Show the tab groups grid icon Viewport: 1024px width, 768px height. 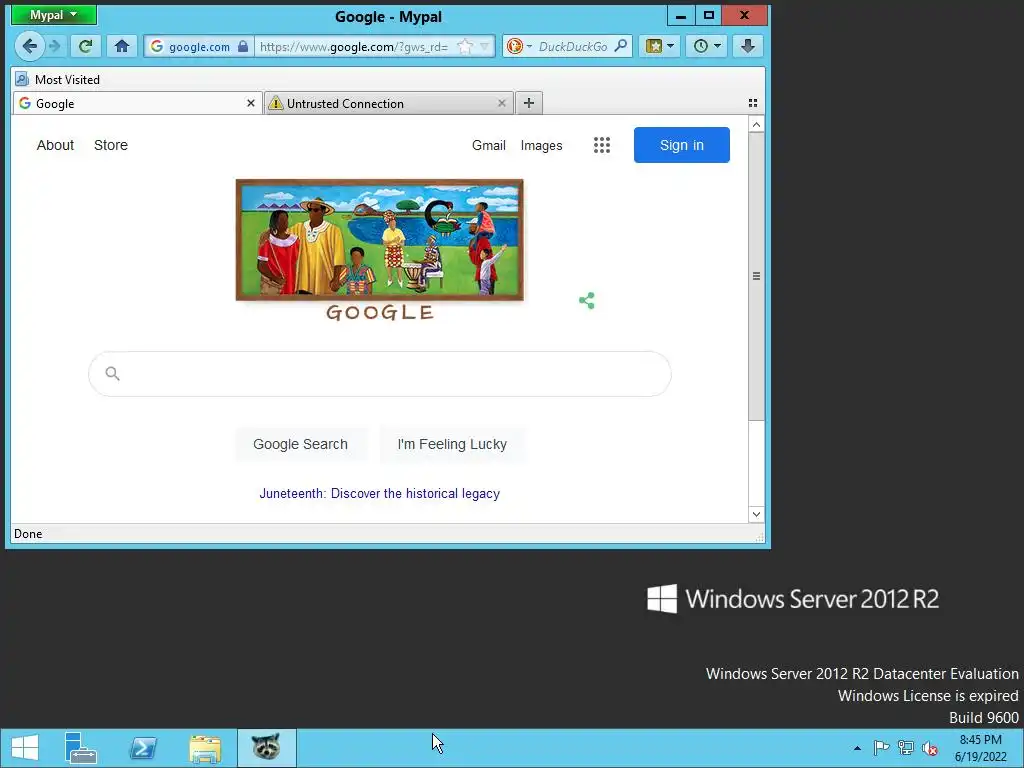click(753, 103)
